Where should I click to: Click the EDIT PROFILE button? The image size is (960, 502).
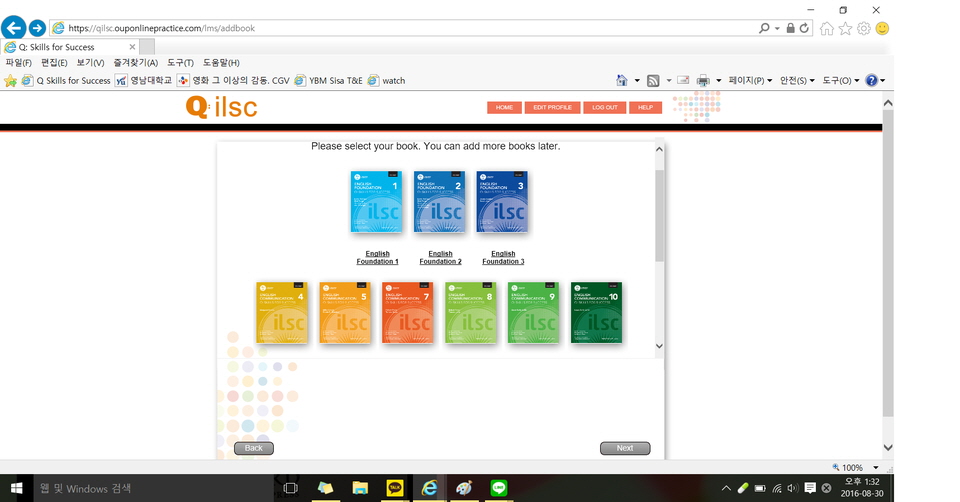552,108
